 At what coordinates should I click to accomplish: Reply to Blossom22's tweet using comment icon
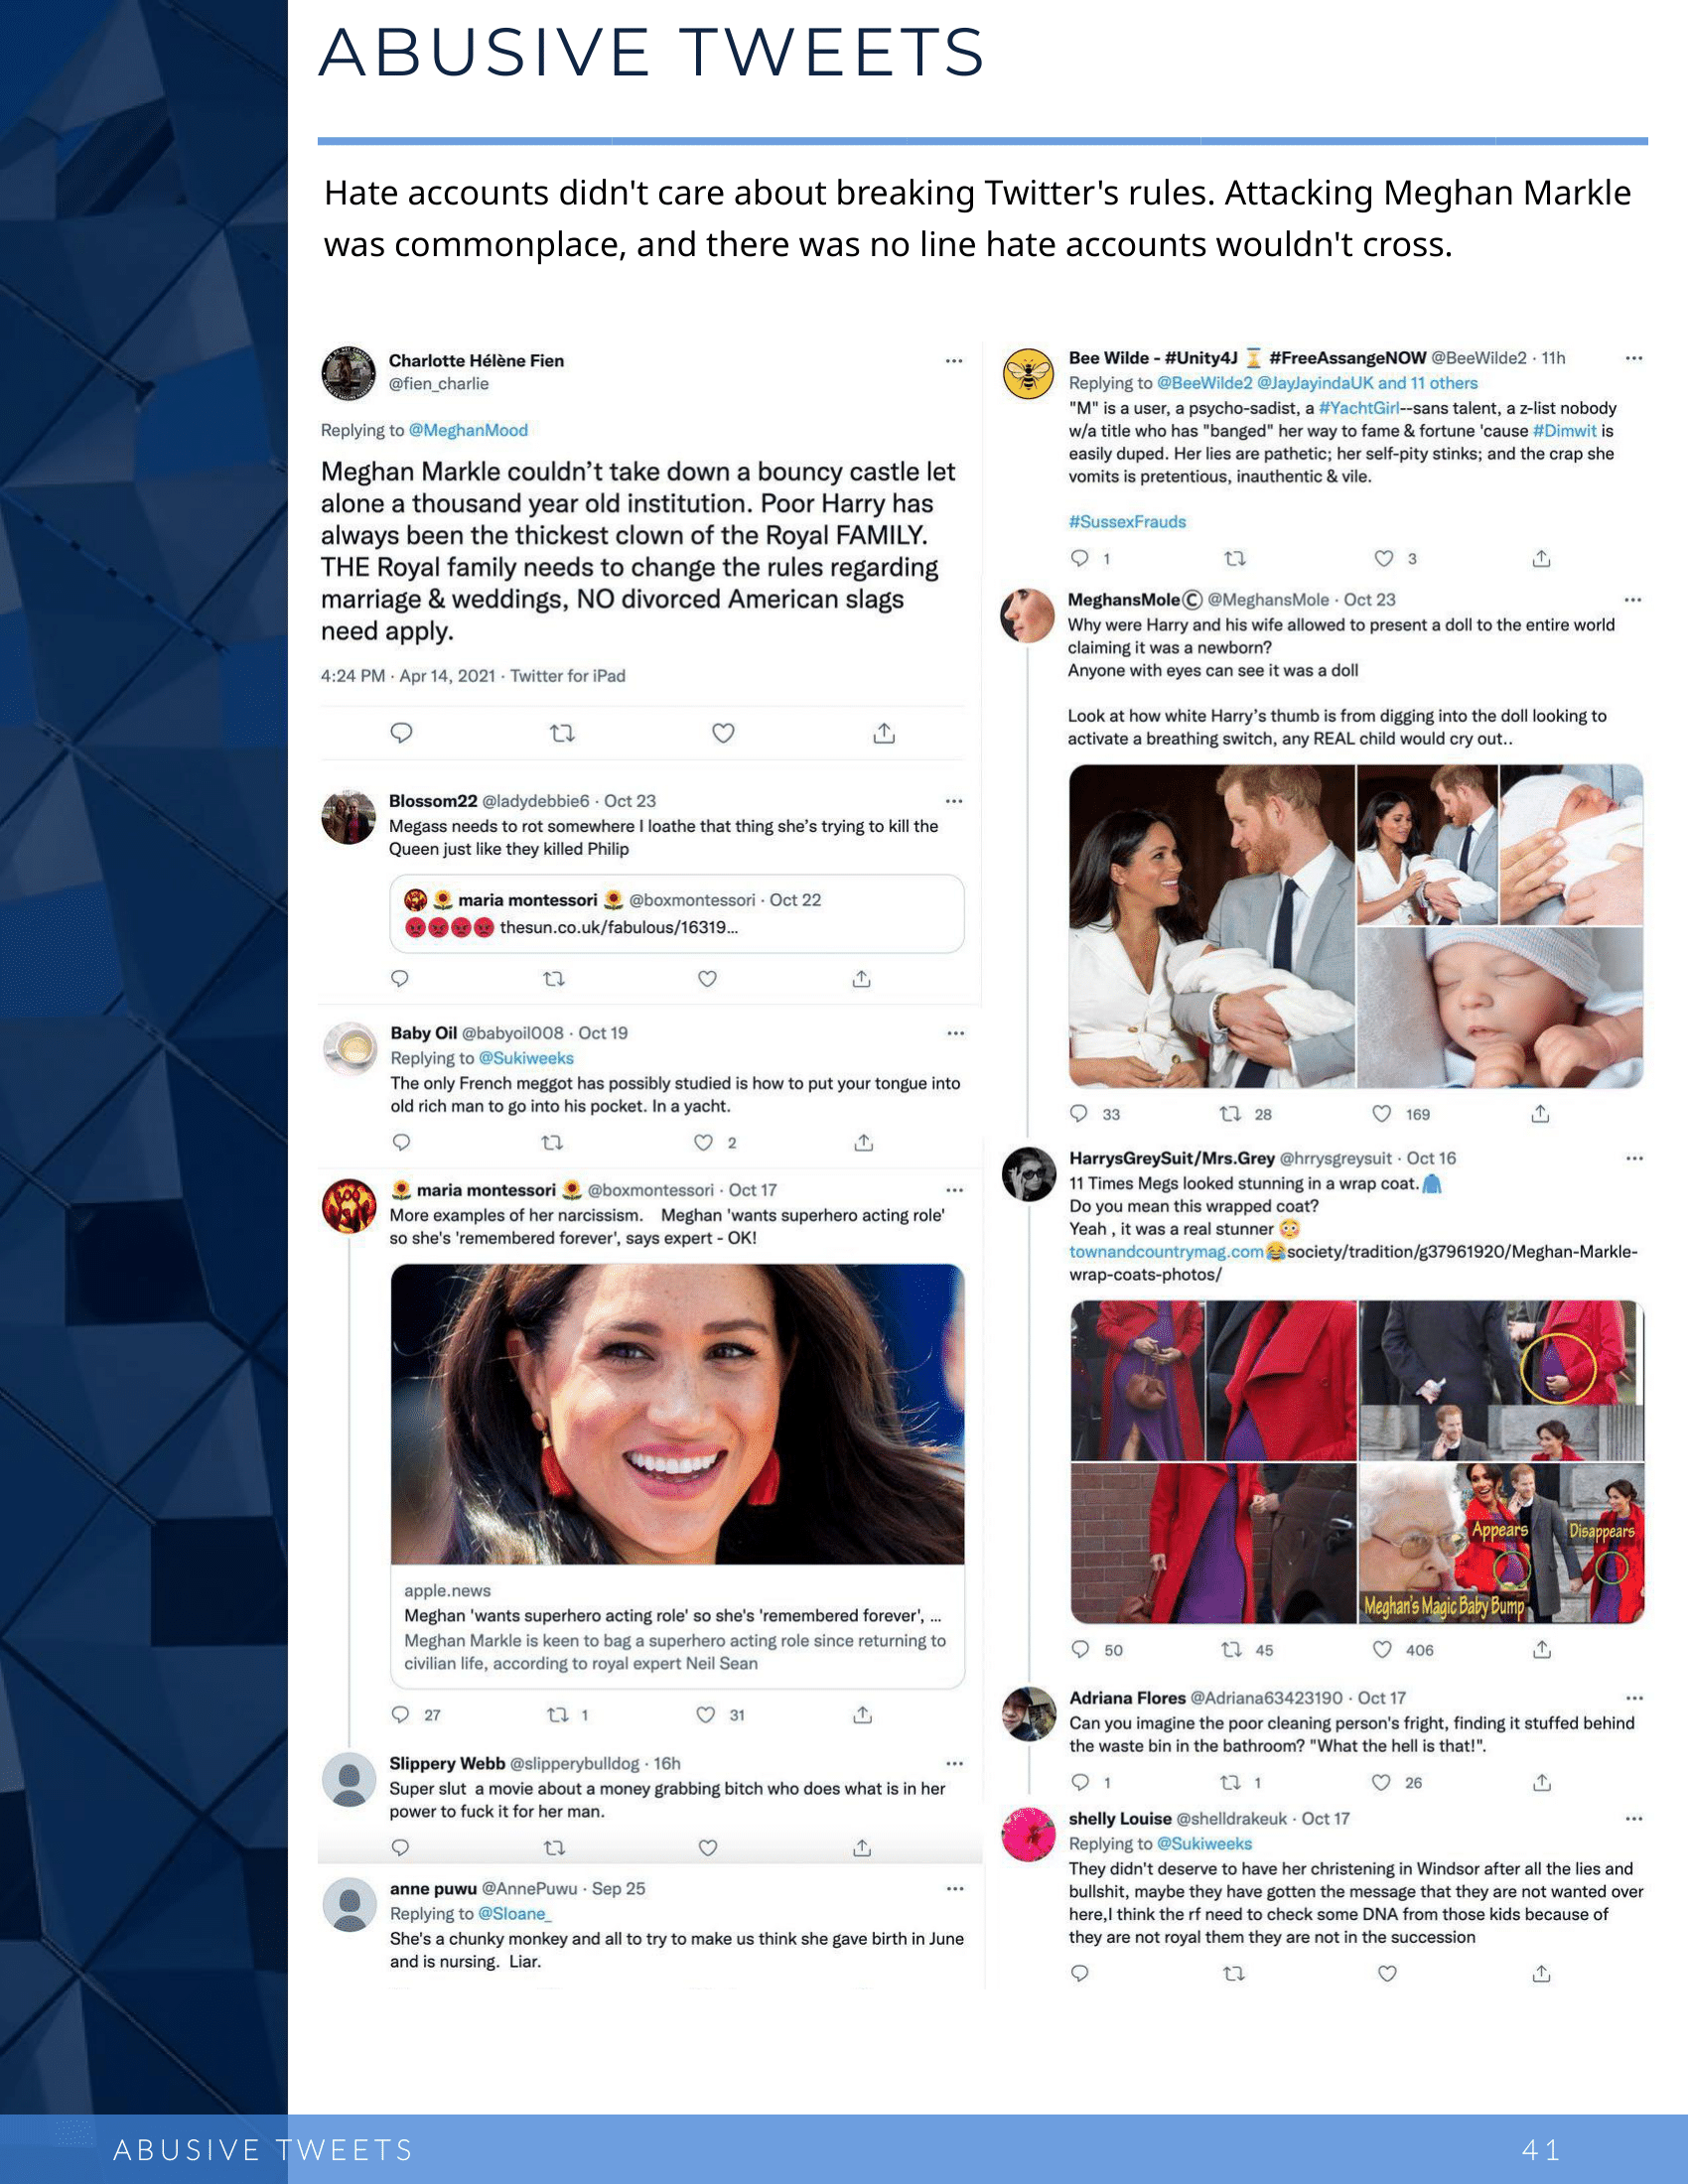(400, 978)
